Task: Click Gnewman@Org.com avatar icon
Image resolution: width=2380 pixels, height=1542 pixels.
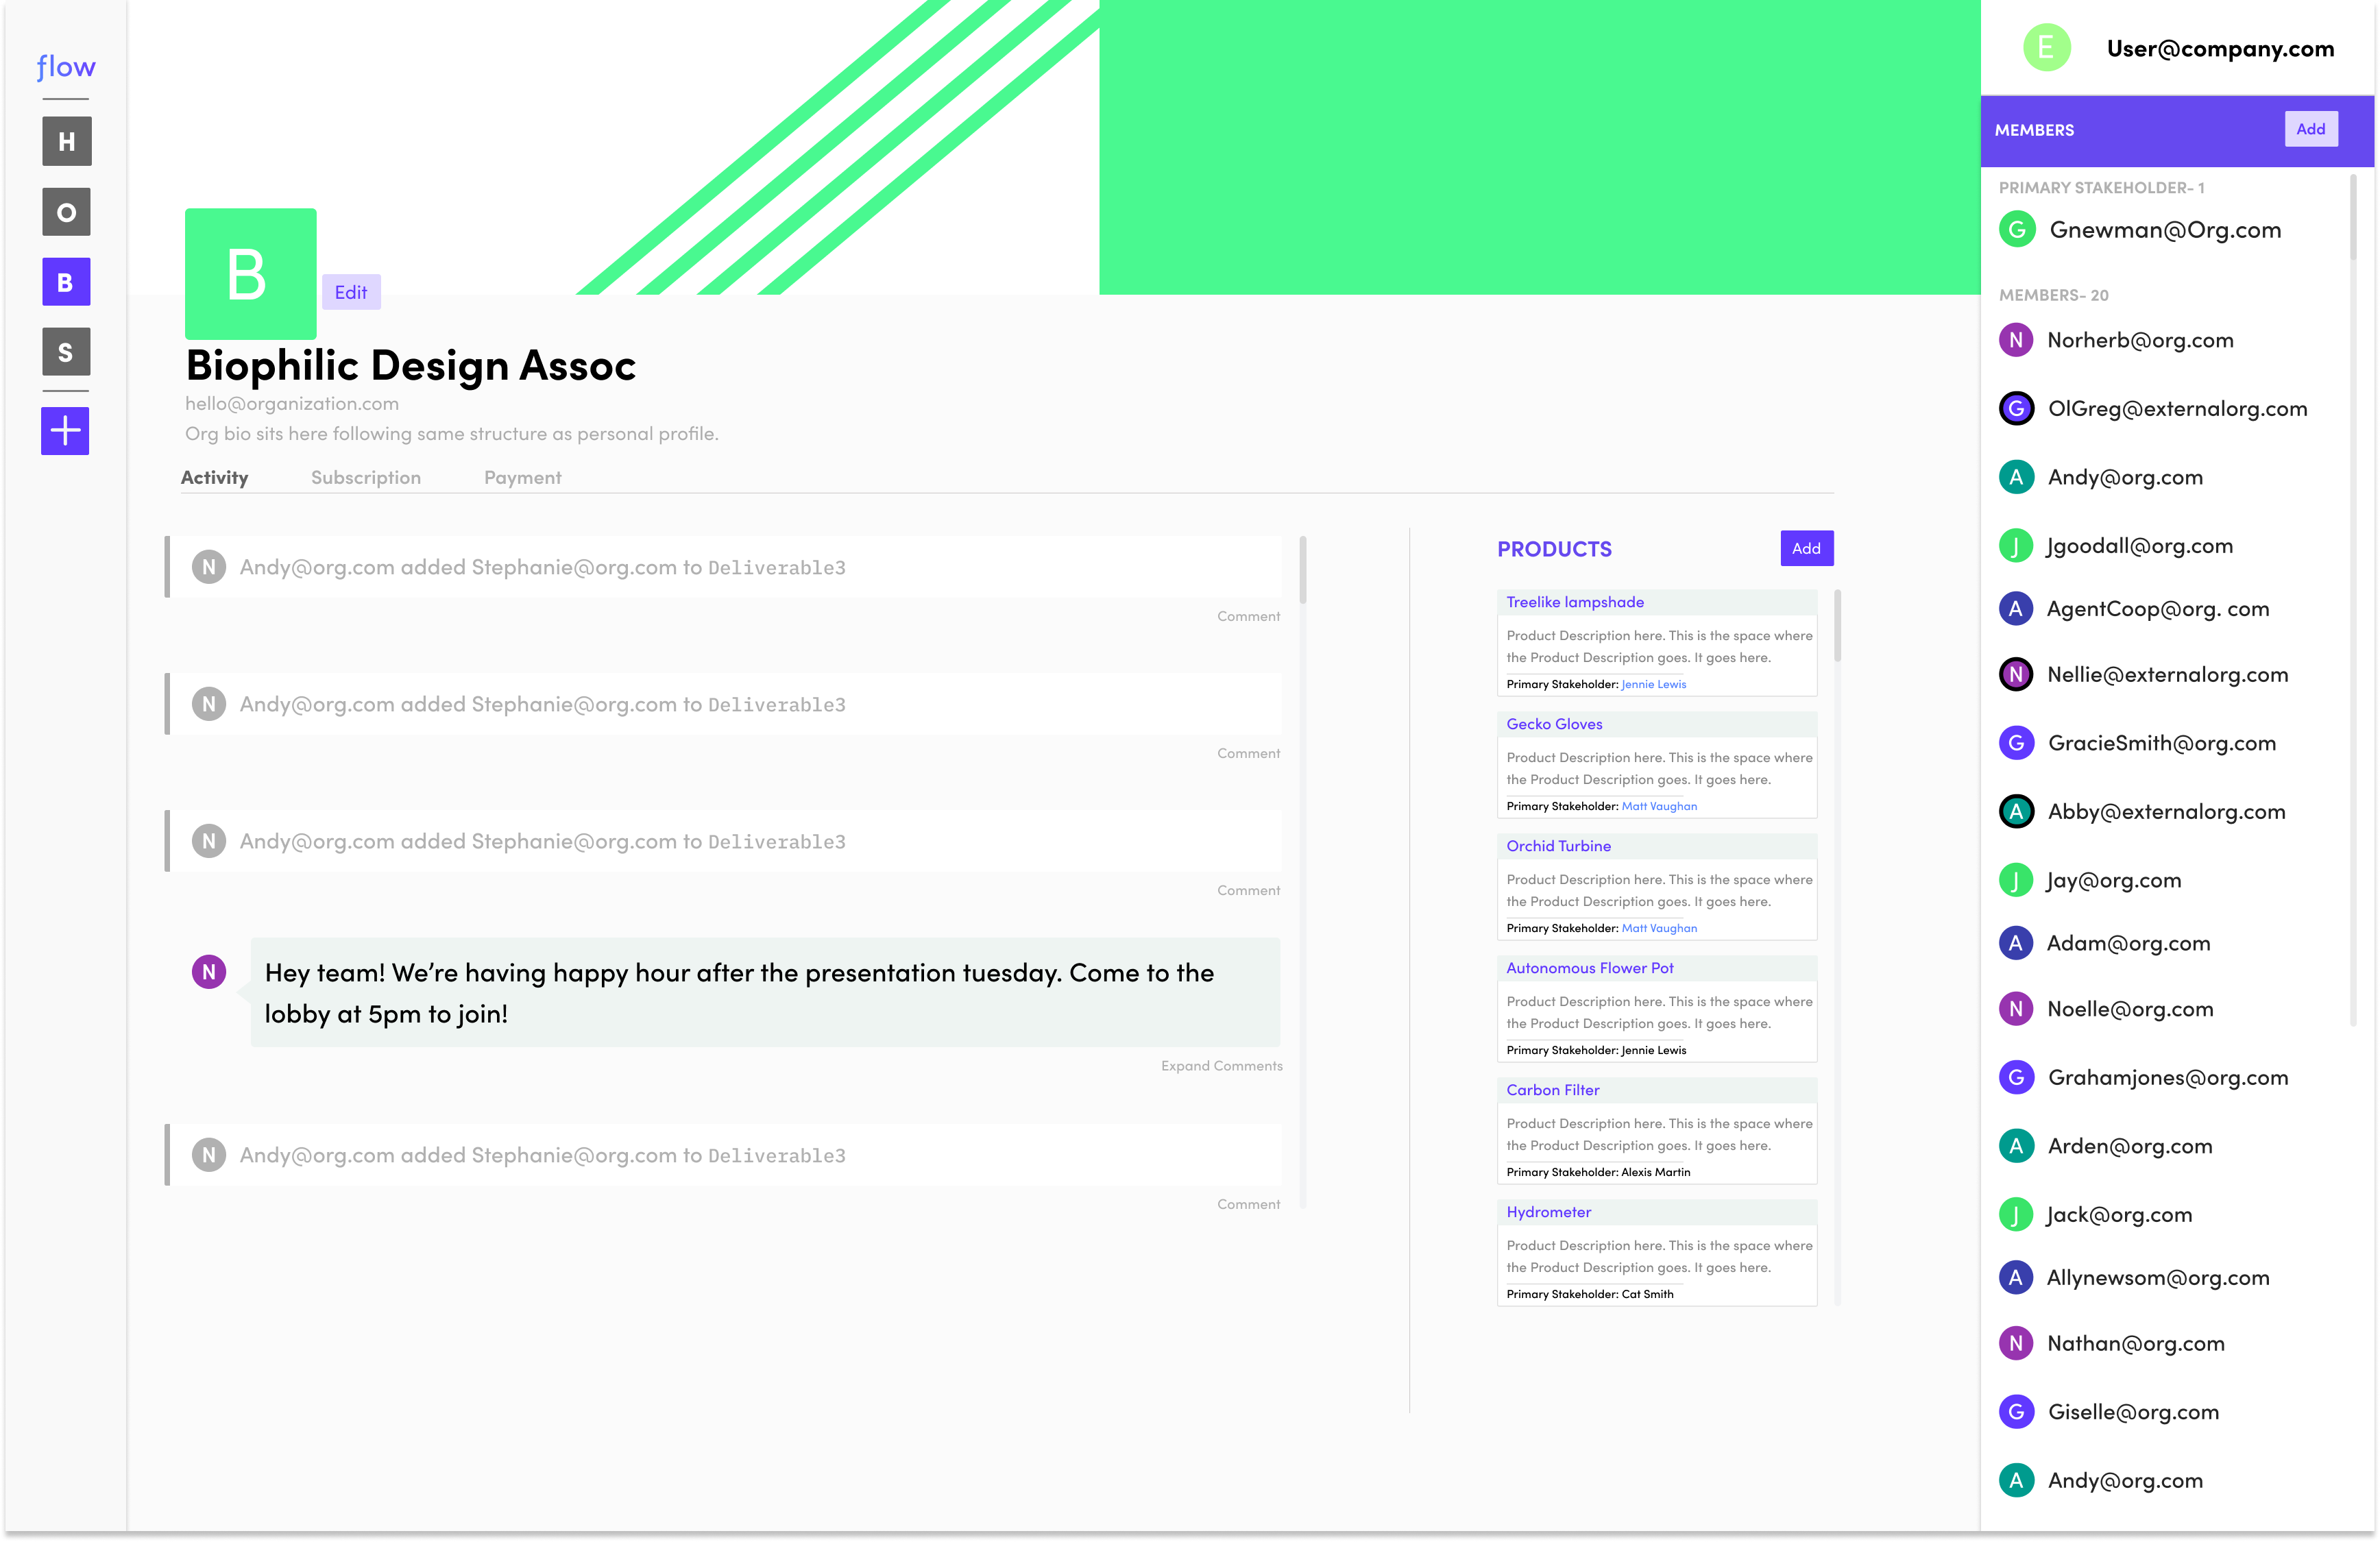Action: tap(2017, 230)
